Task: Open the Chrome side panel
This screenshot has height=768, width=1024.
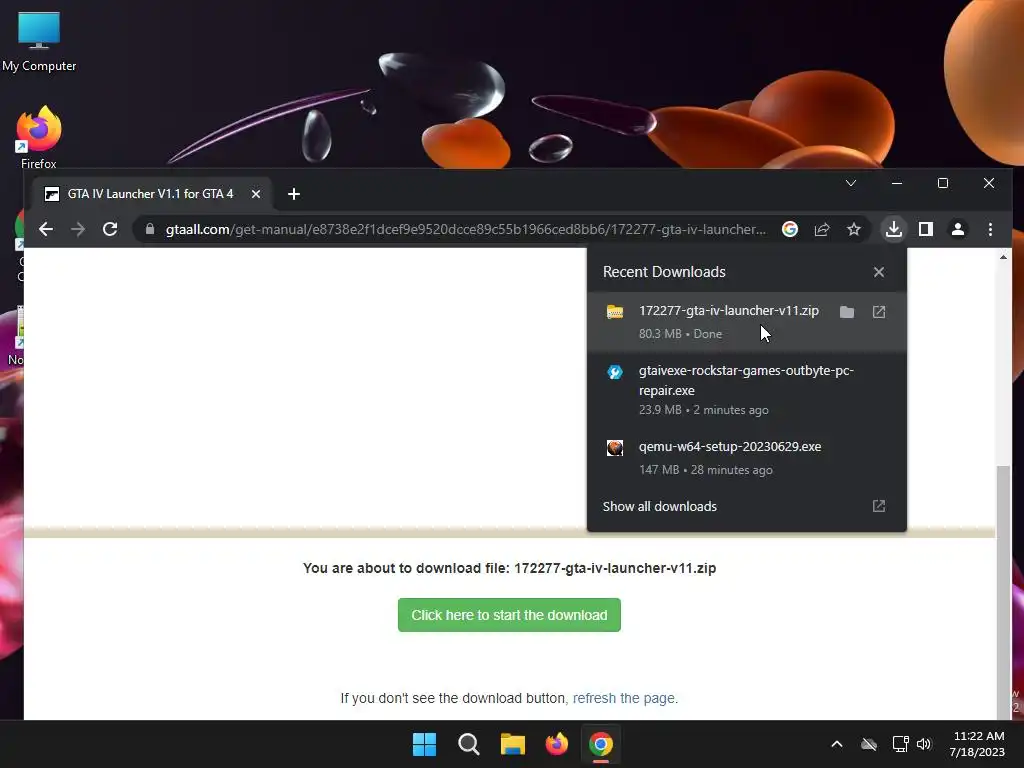Action: pyautogui.click(x=925, y=229)
